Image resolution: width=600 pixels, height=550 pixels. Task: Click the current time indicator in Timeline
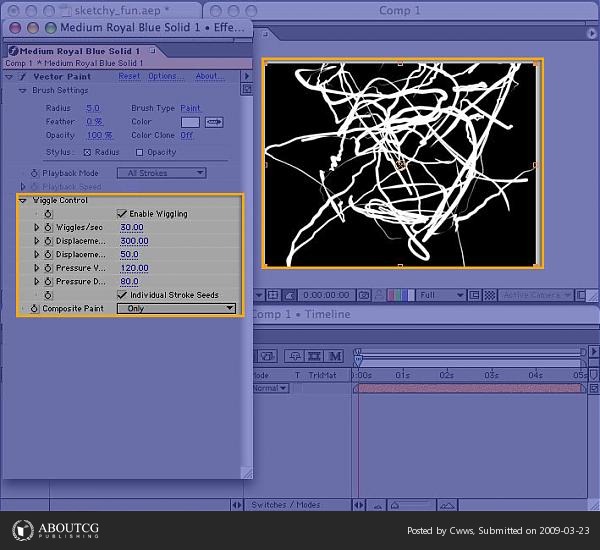[x=358, y=360]
